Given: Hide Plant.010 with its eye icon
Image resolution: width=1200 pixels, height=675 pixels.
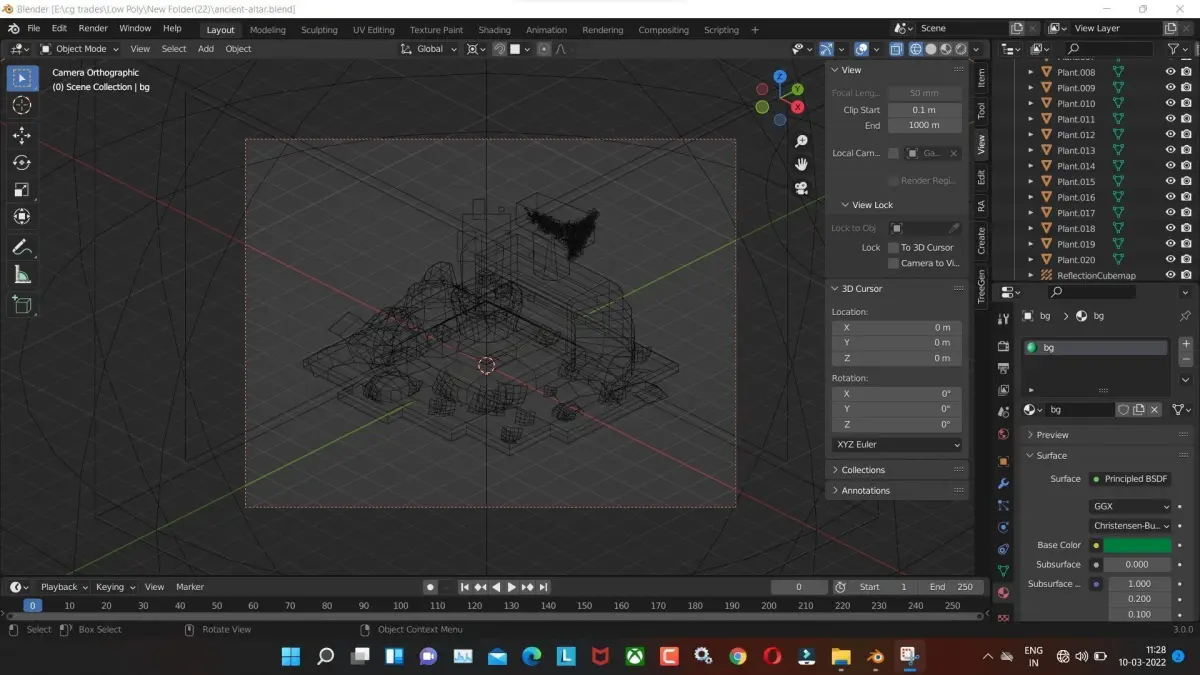Looking at the screenshot, I should (1170, 103).
